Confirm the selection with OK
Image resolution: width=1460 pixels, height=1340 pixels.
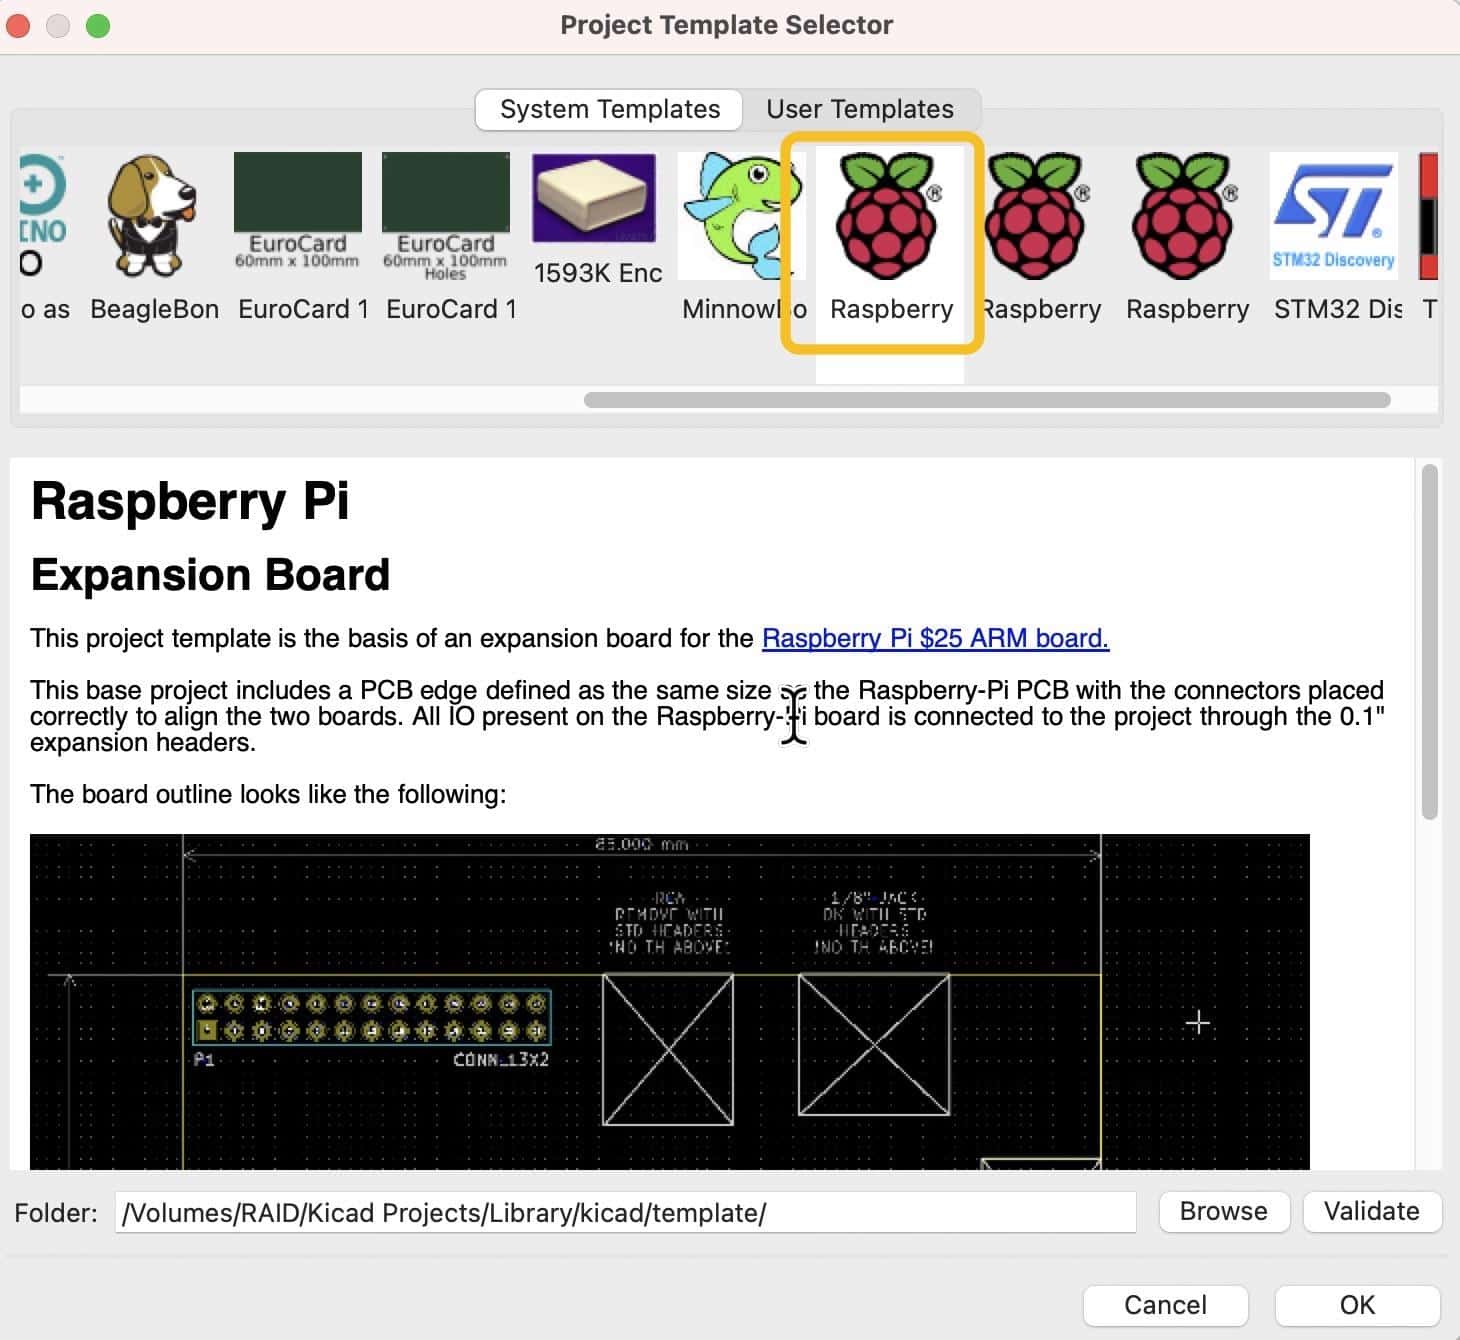[x=1357, y=1305]
